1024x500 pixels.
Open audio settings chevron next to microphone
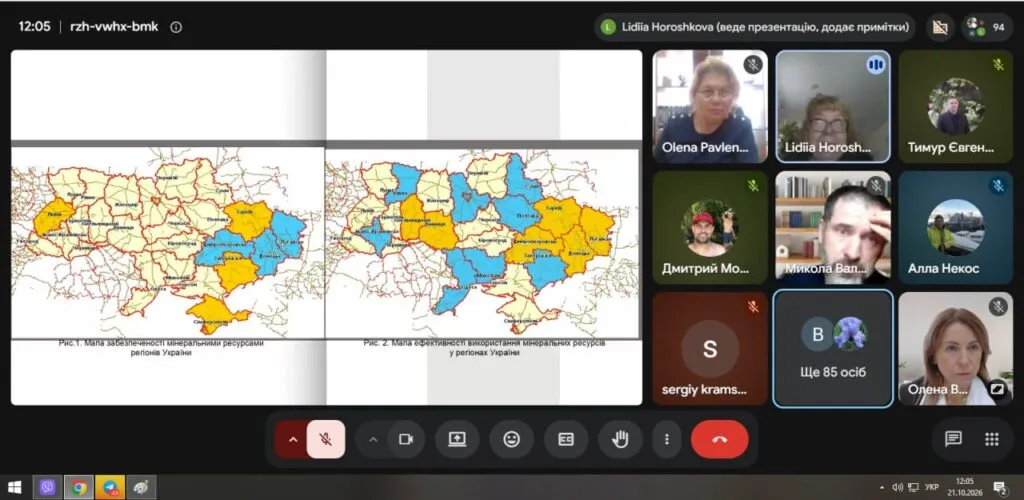pyautogui.click(x=293, y=439)
